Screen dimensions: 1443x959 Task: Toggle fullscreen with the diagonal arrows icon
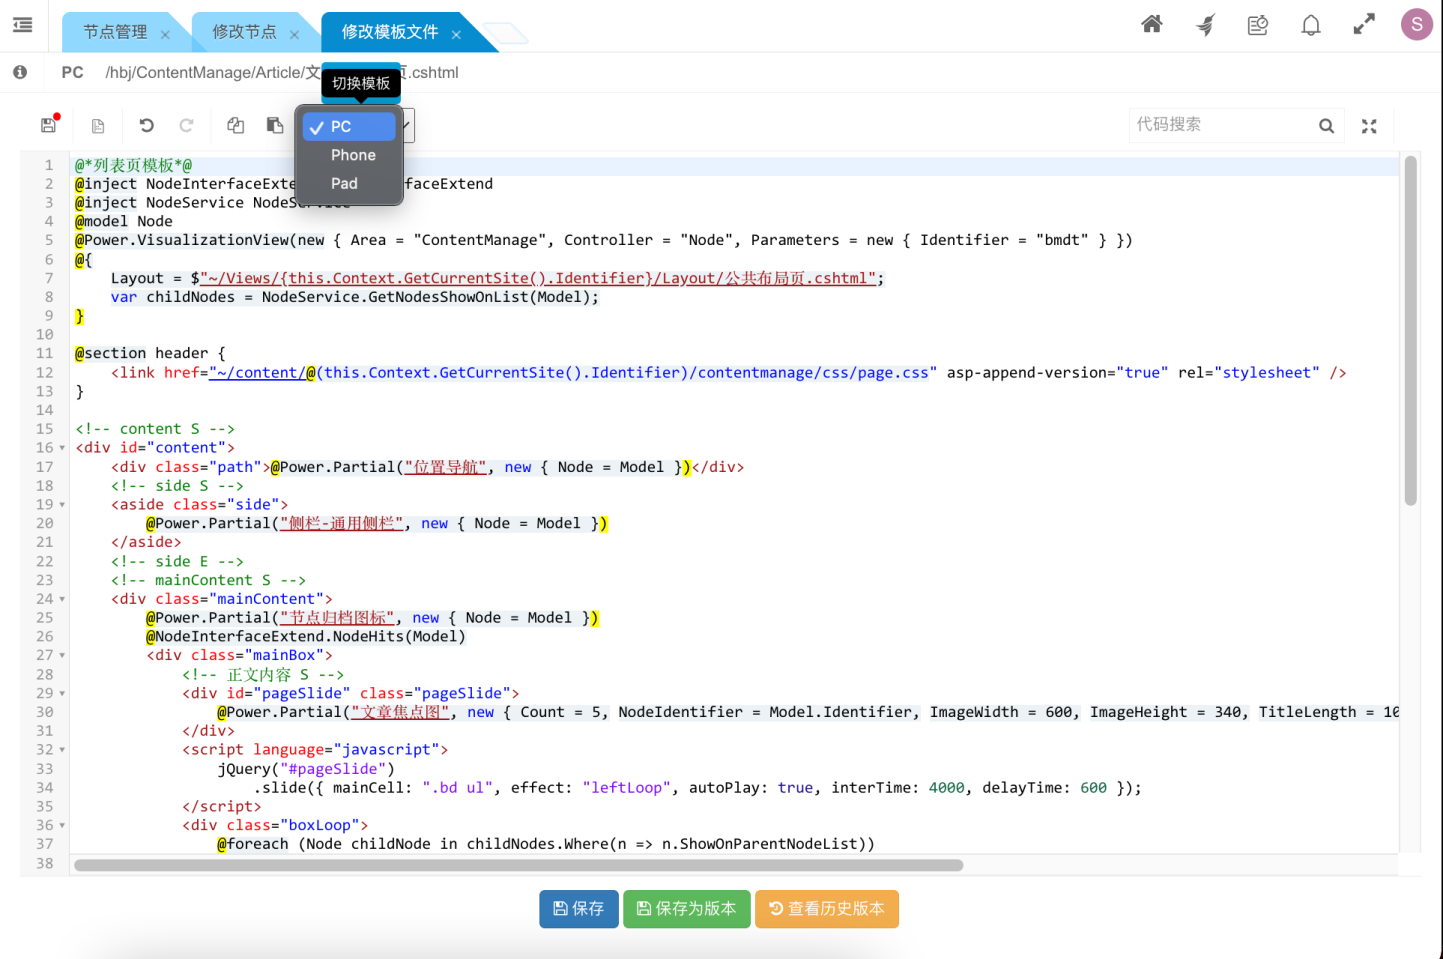click(x=1364, y=25)
